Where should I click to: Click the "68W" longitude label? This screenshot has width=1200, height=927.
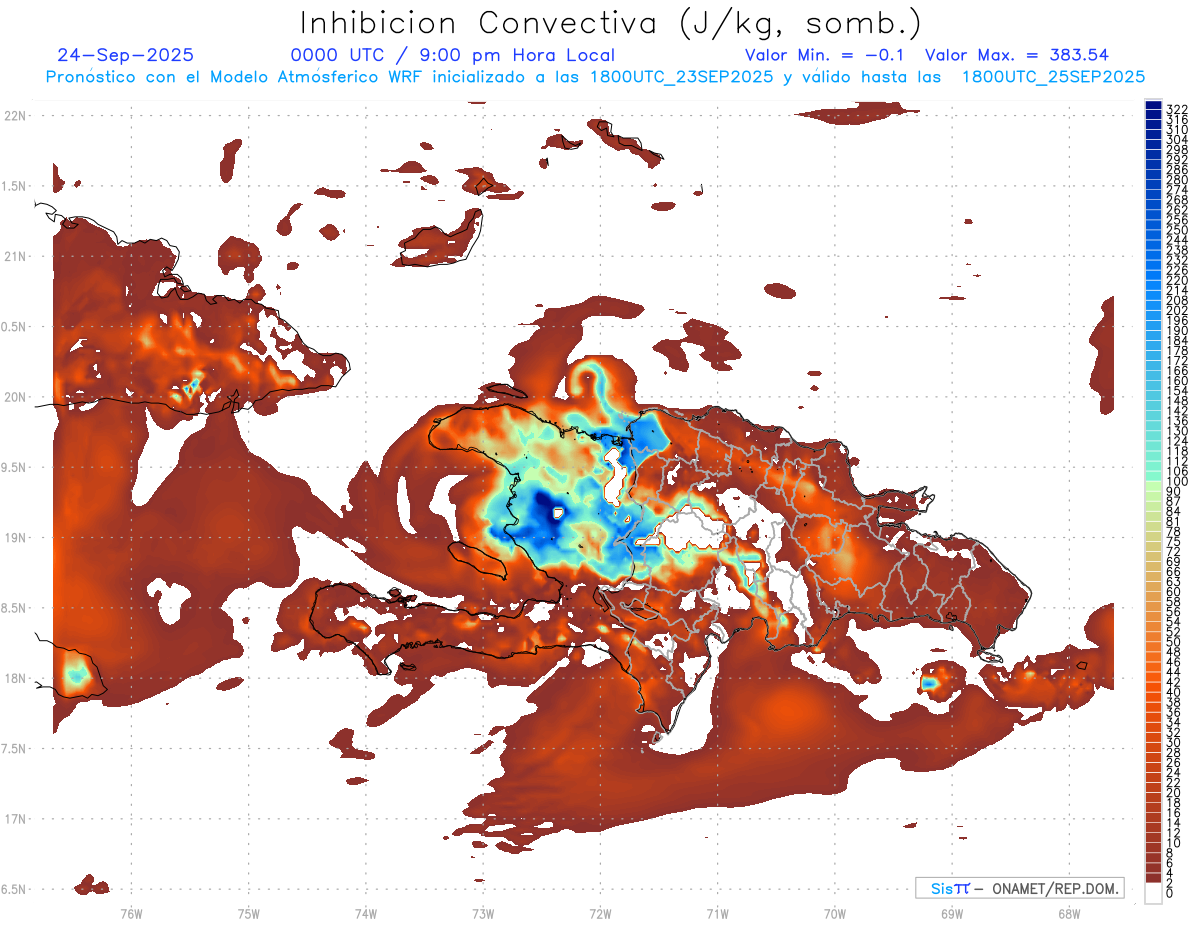click(x=1069, y=914)
